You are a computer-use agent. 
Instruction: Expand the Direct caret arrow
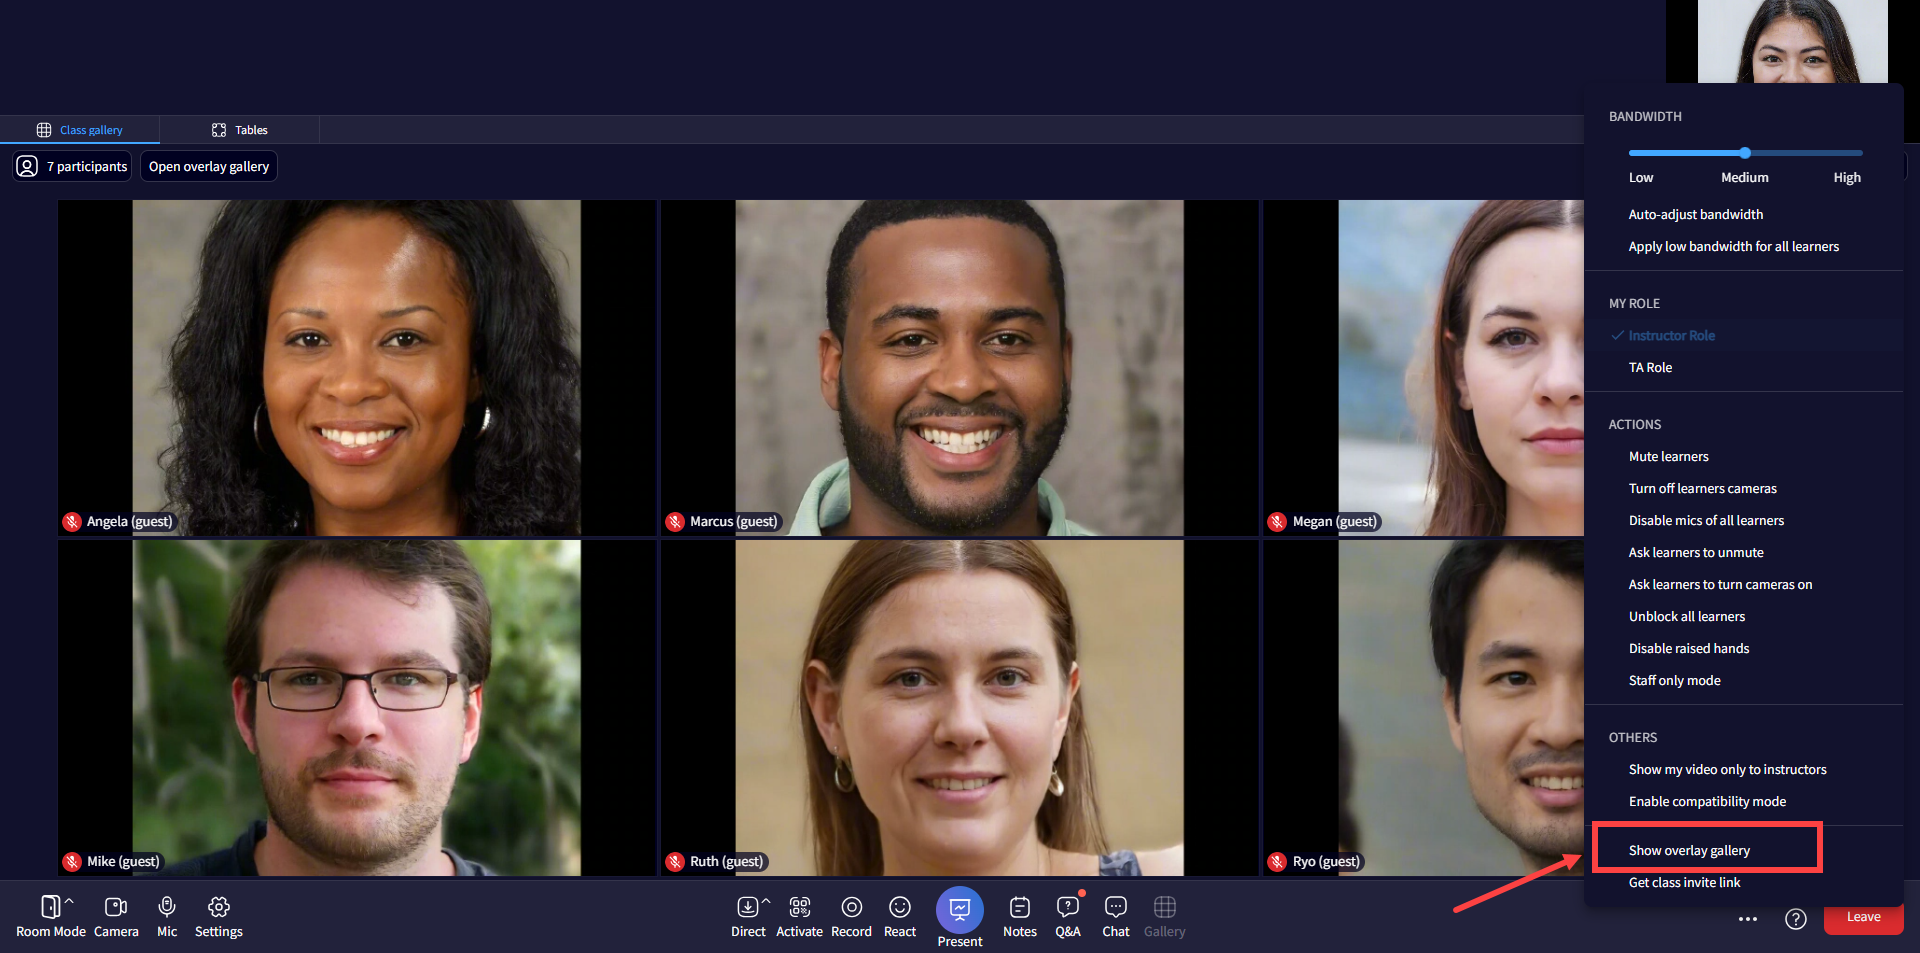(x=766, y=902)
